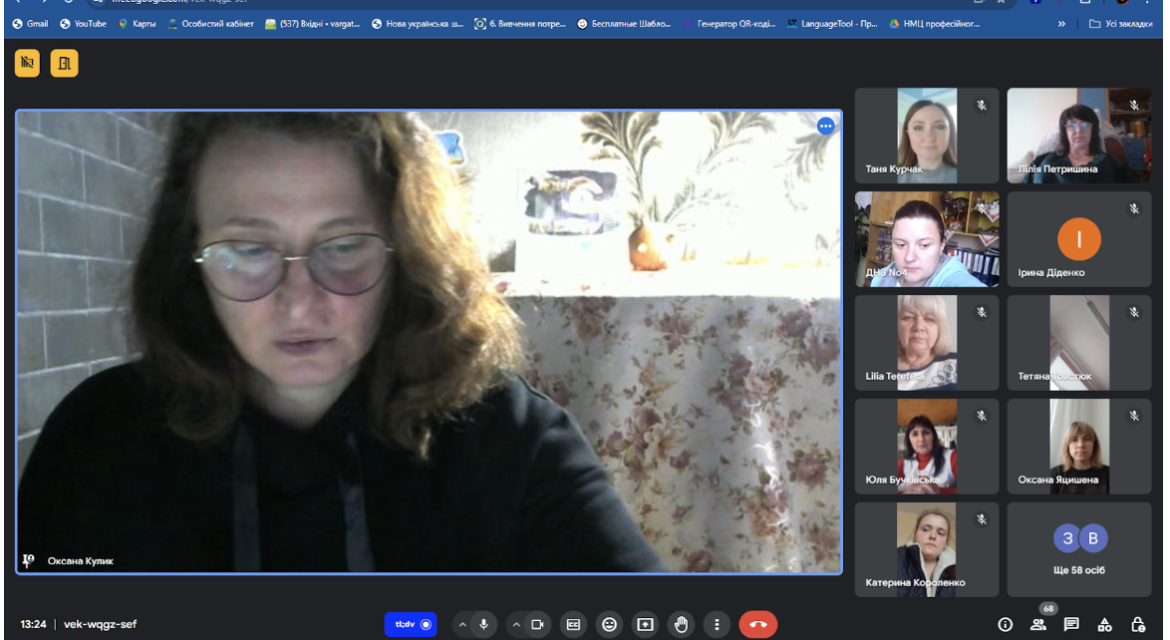Click the three-dot more options button
1170x640 pixels.
pos(716,624)
